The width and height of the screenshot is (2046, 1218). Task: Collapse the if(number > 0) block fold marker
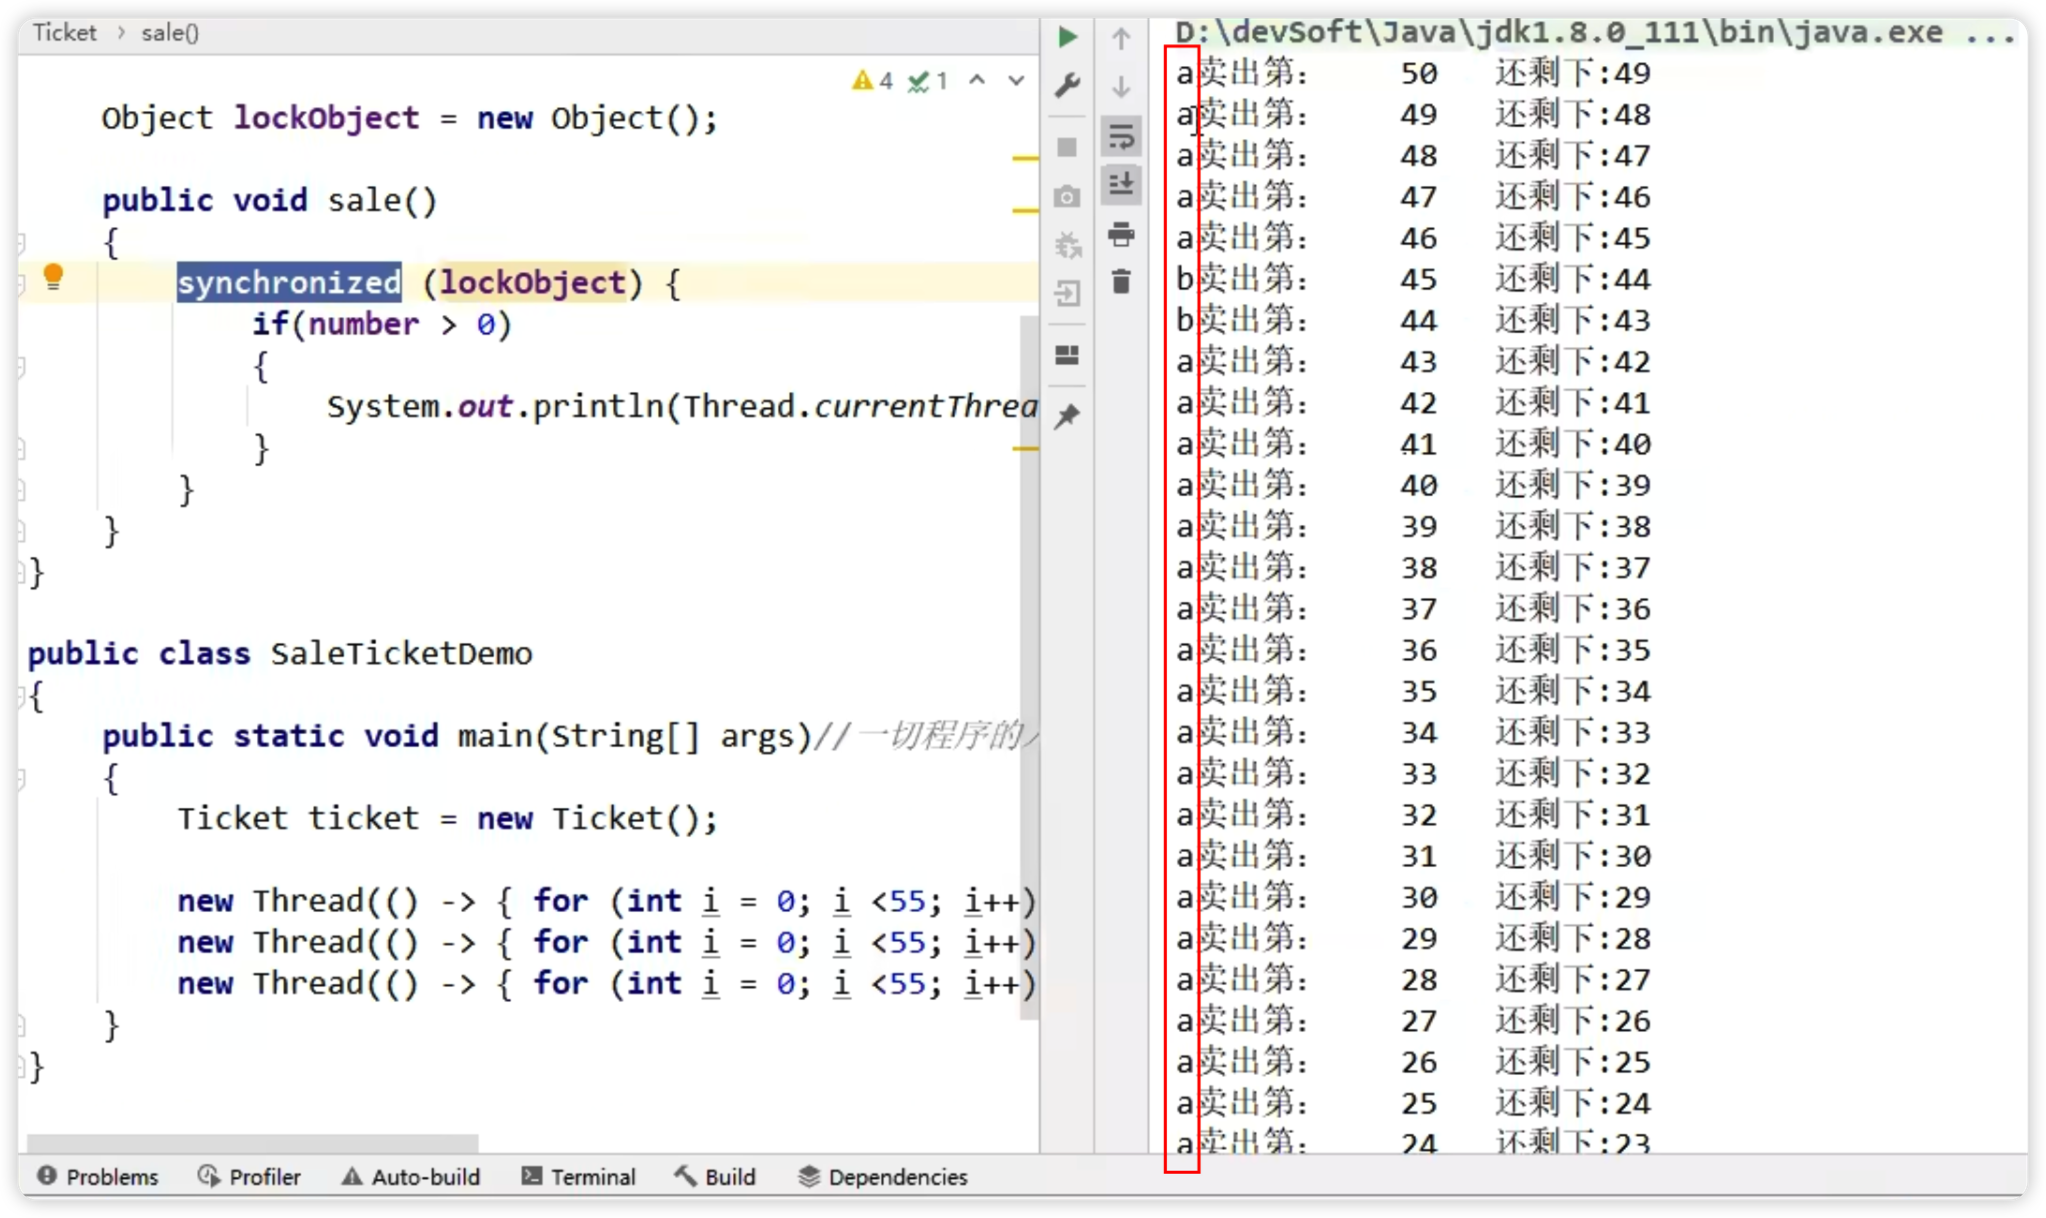(x=21, y=366)
